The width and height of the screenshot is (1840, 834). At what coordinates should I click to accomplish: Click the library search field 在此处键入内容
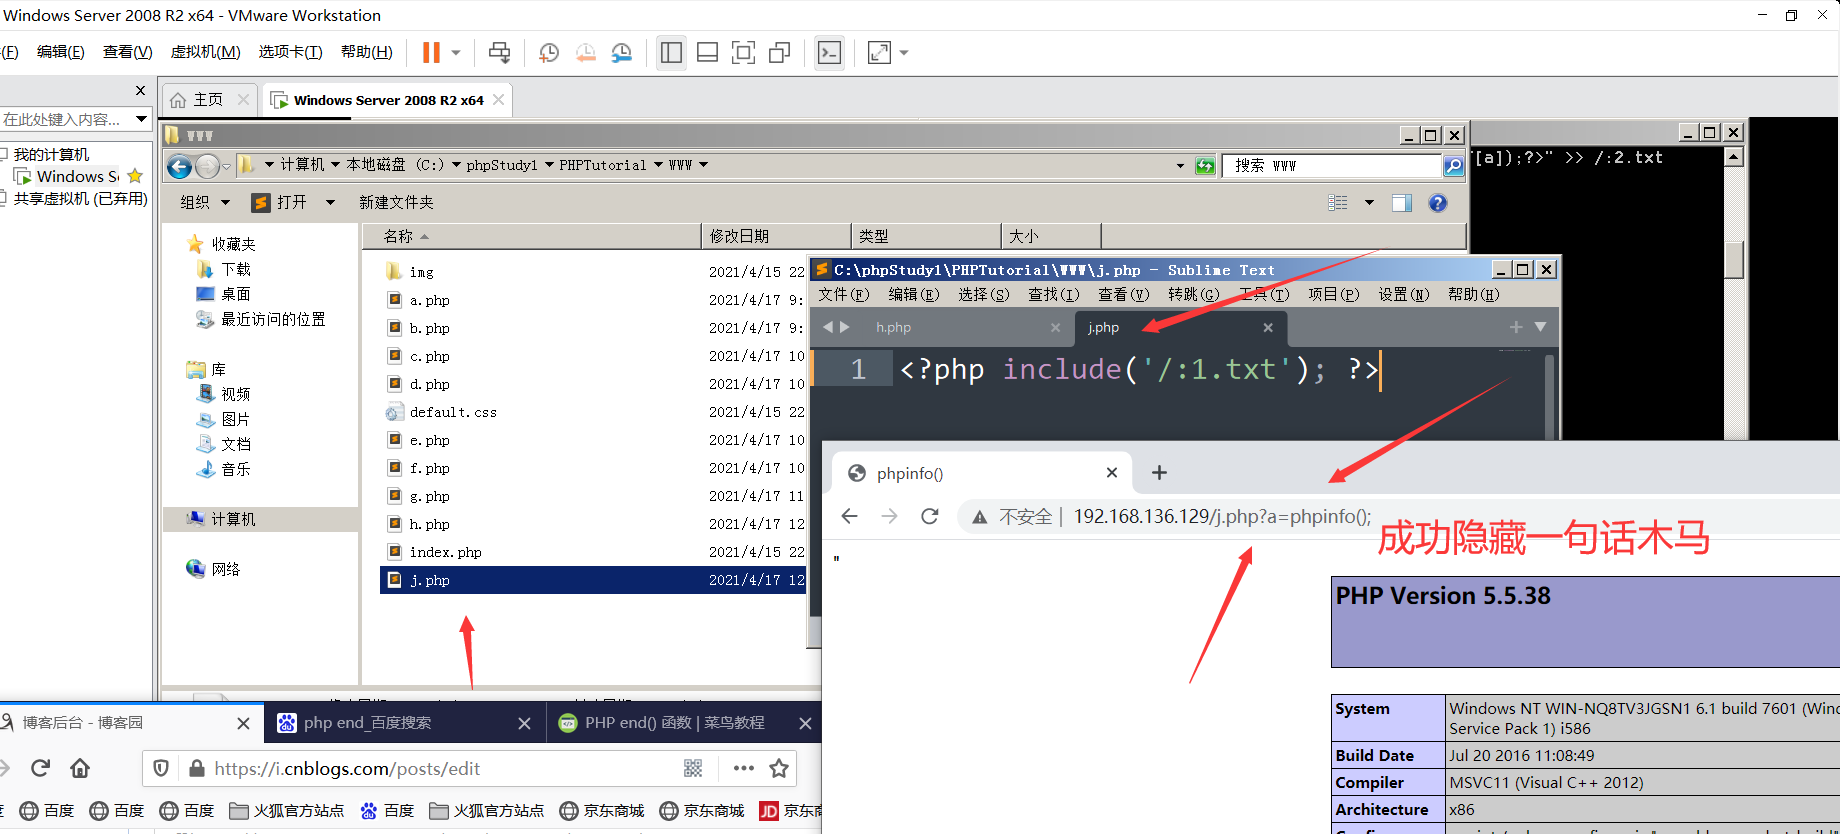pos(64,119)
